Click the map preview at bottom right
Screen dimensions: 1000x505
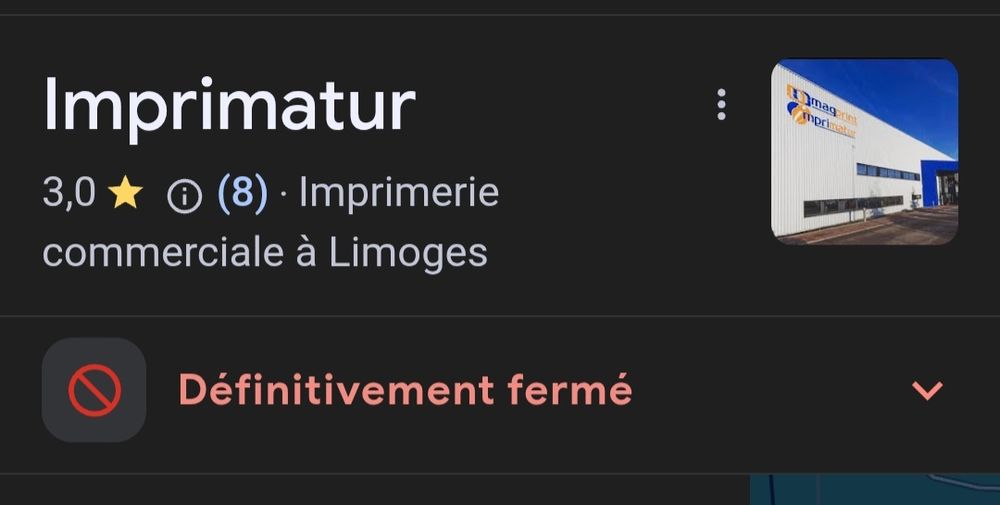(874, 490)
